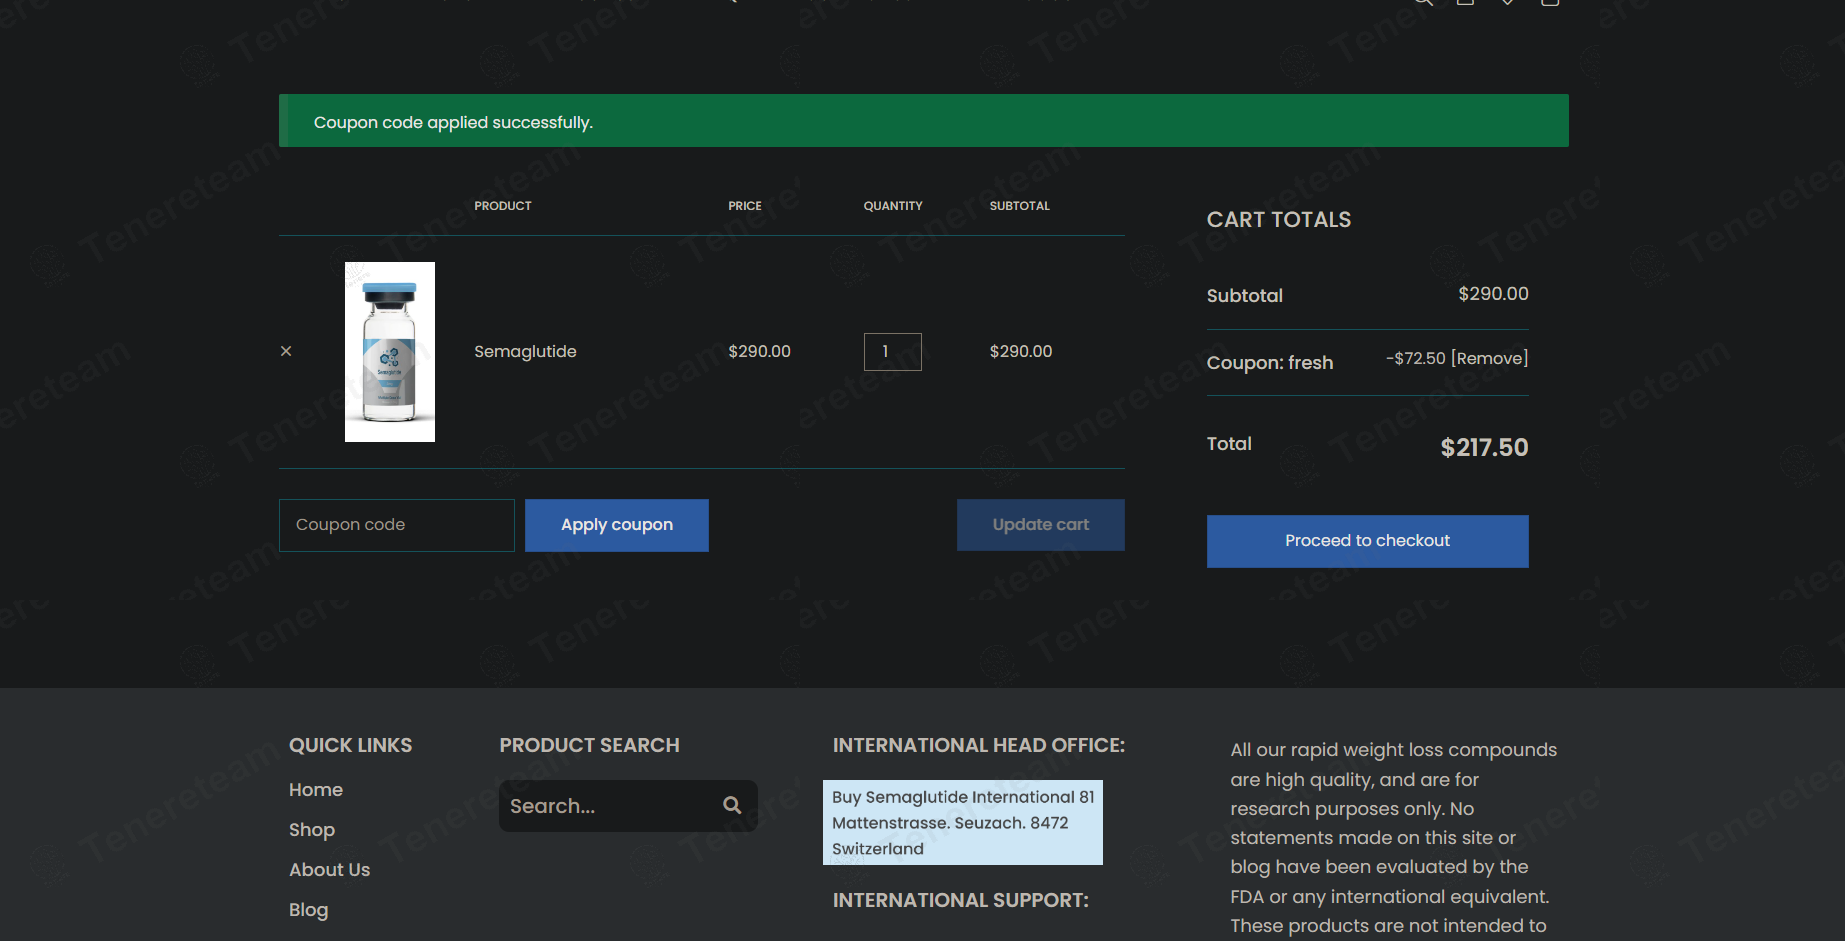This screenshot has height=941, width=1845.
Task: Remove Semaglutide from the cart
Action: click(x=286, y=351)
